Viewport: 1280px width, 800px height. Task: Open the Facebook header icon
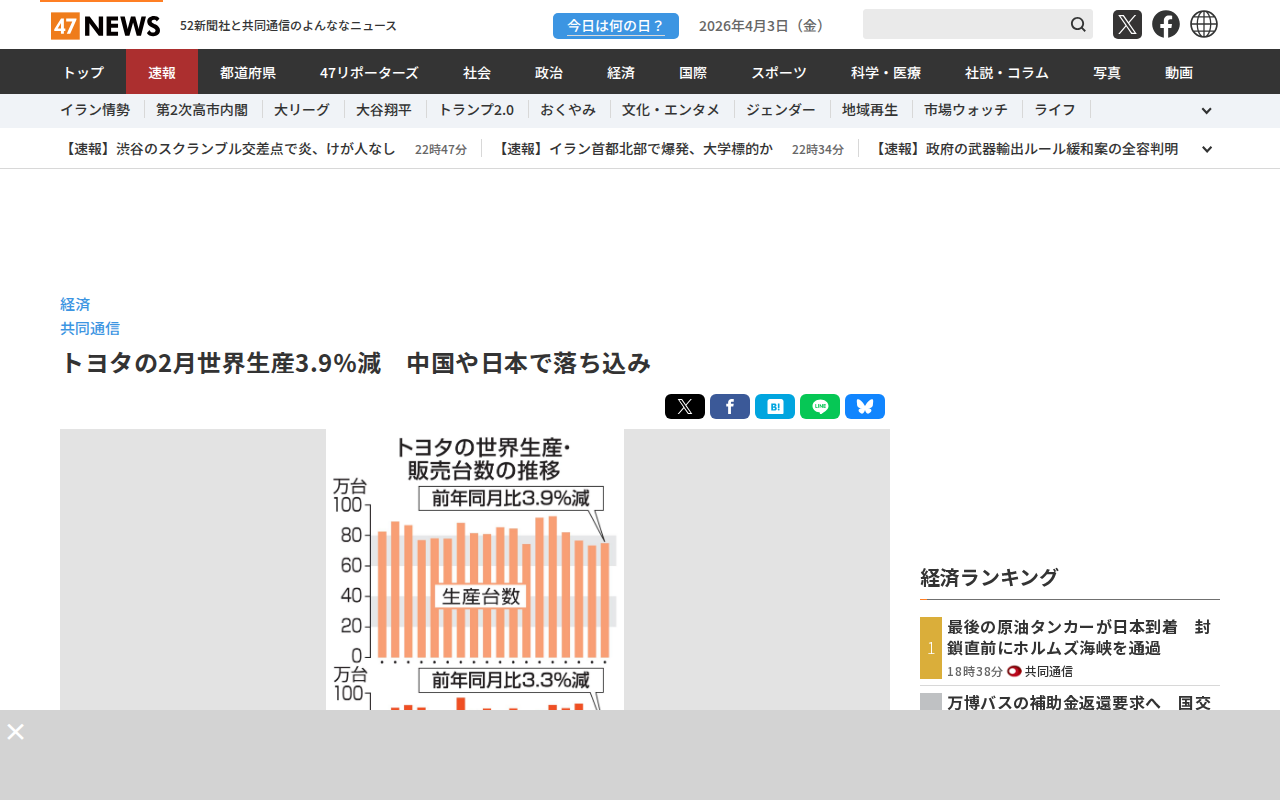[1166, 24]
